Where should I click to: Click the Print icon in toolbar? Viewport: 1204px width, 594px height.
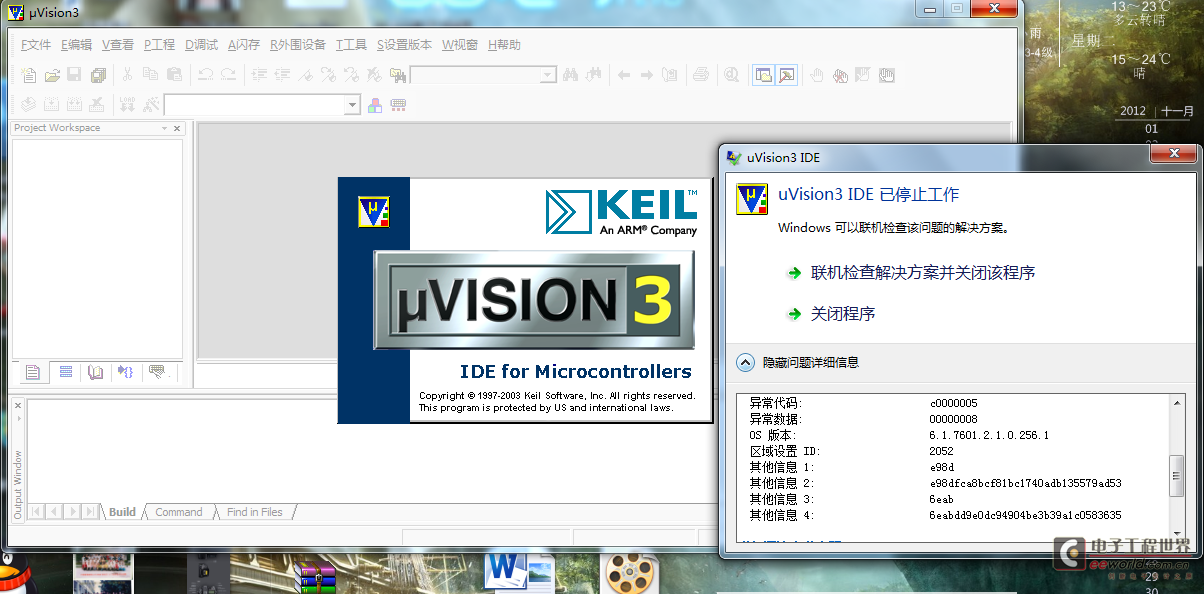point(701,75)
